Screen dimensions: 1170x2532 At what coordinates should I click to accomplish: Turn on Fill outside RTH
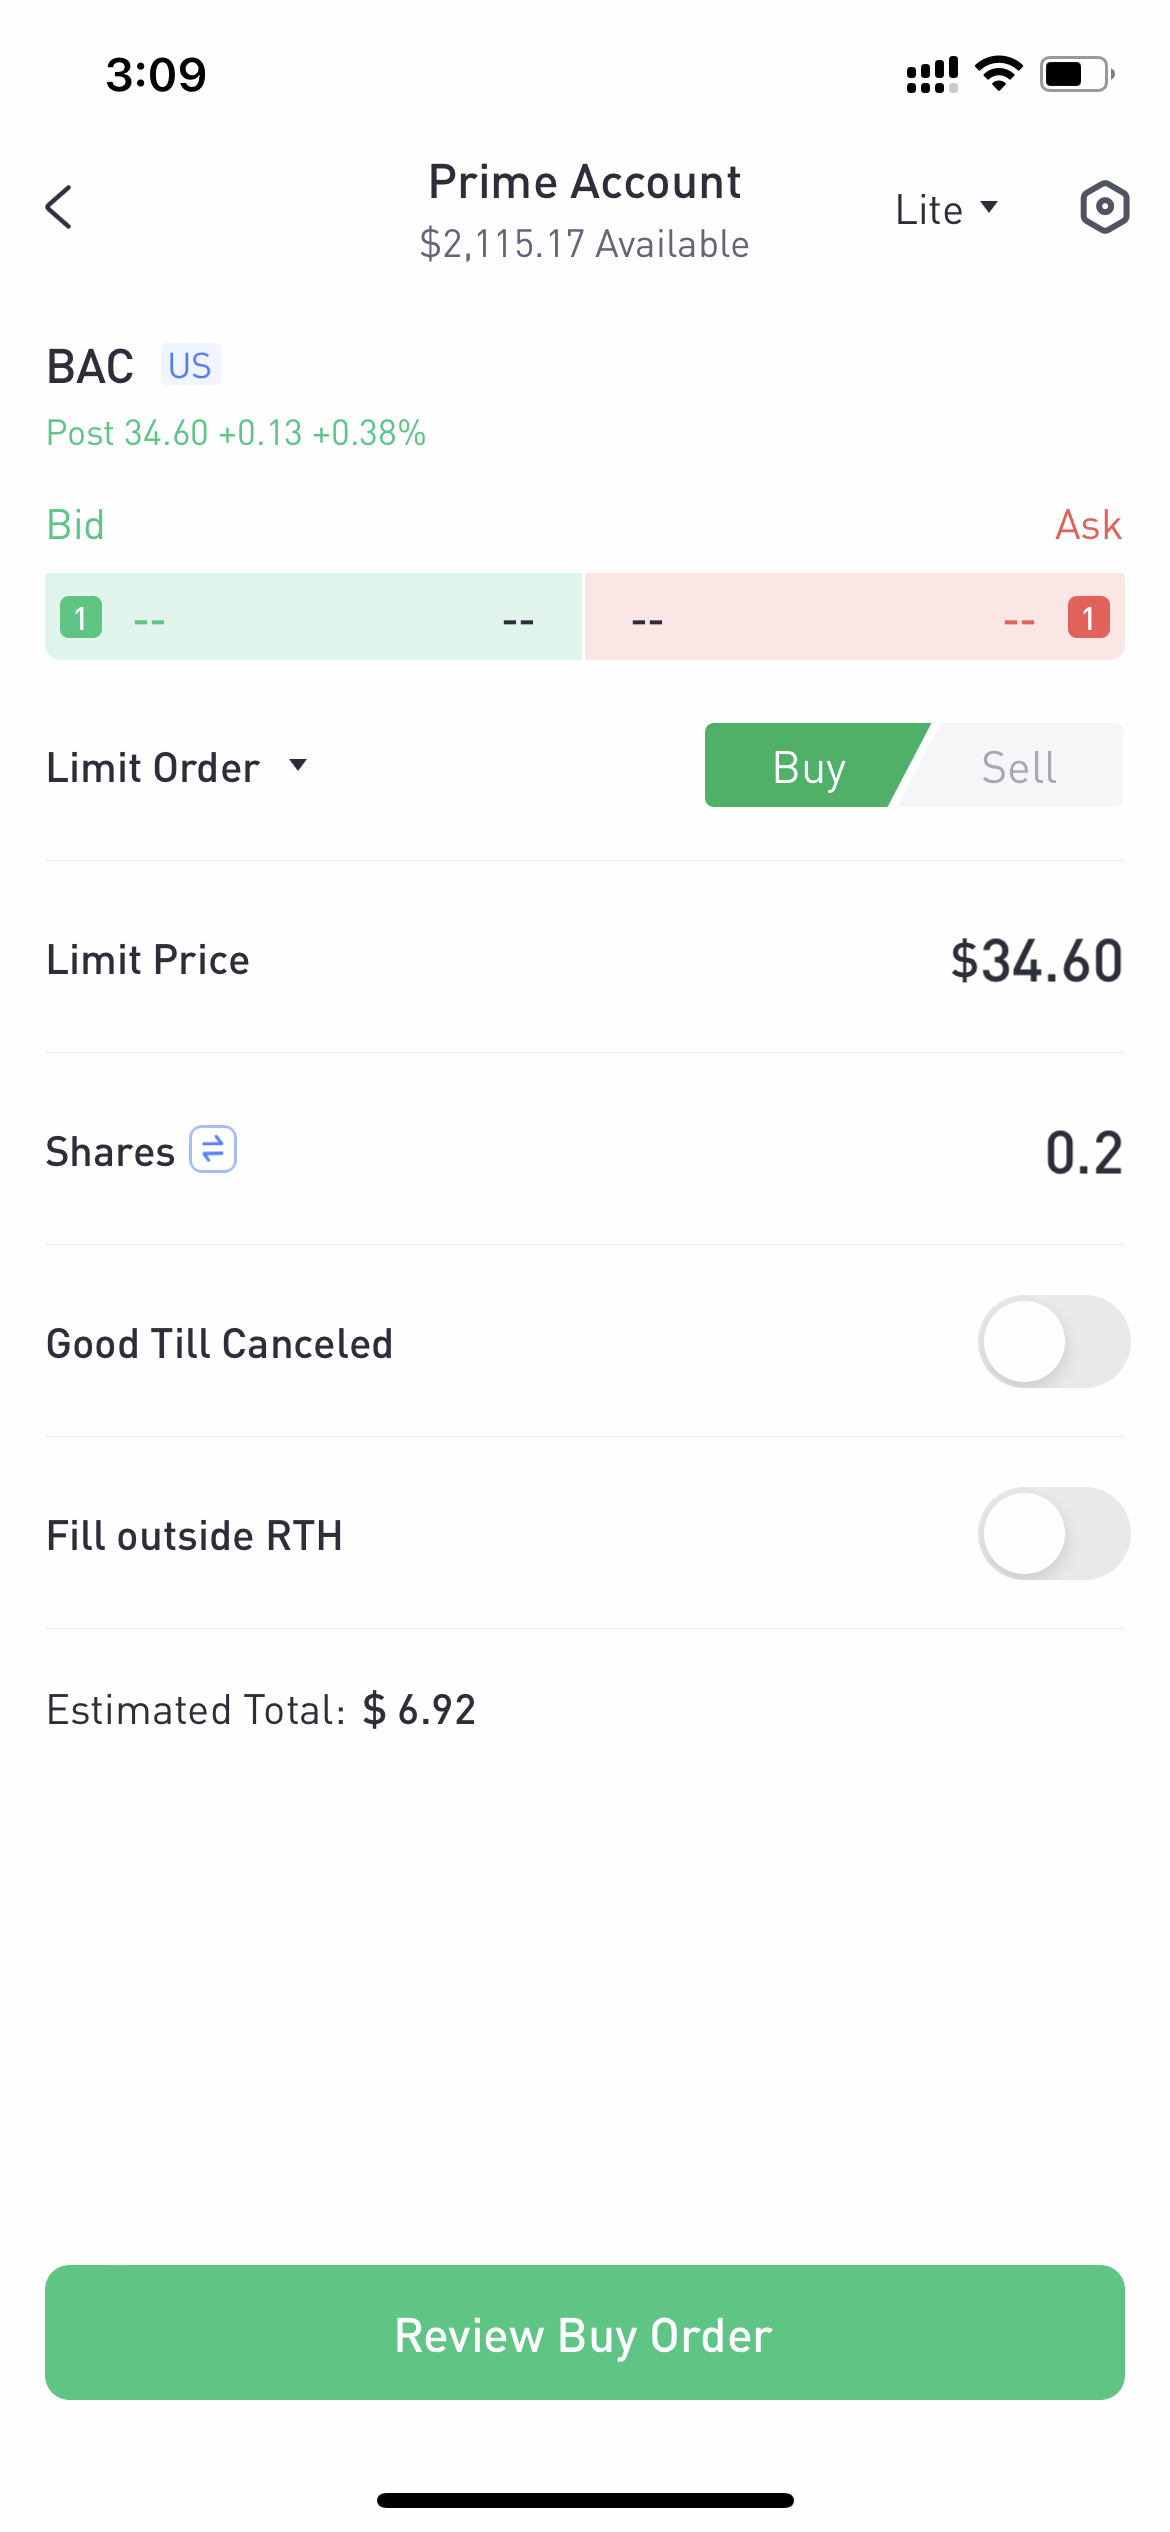[1053, 1534]
